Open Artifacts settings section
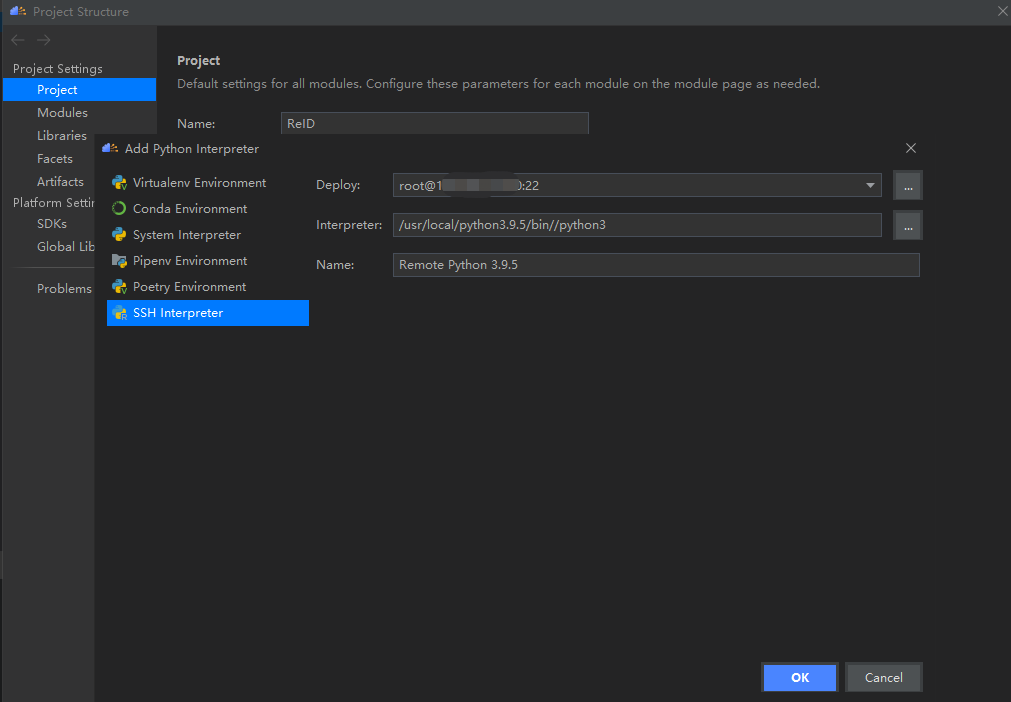 [x=60, y=182]
